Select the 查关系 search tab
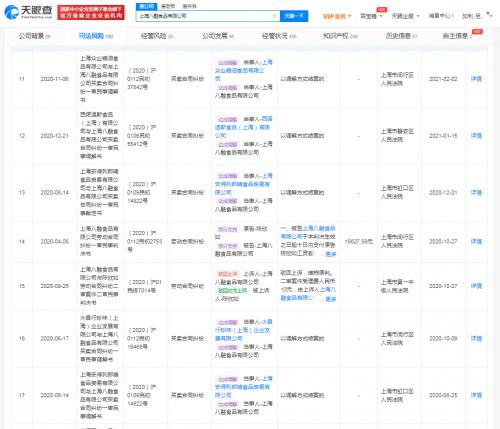Image resolution: width=500 pixels, height=429 pixels. click(189, 6)
